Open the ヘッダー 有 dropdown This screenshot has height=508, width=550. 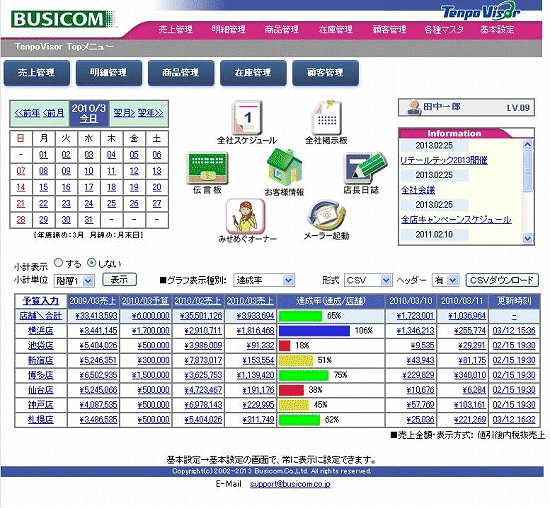[445, 280]
